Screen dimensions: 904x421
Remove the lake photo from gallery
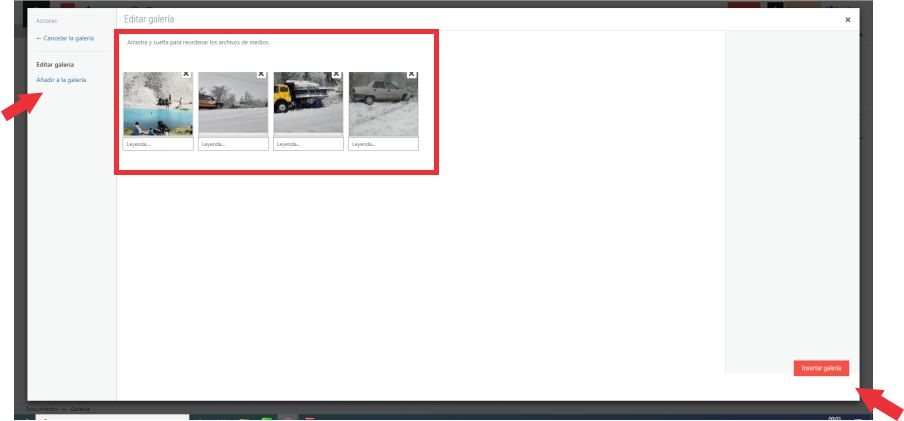(x=186, y=74)
